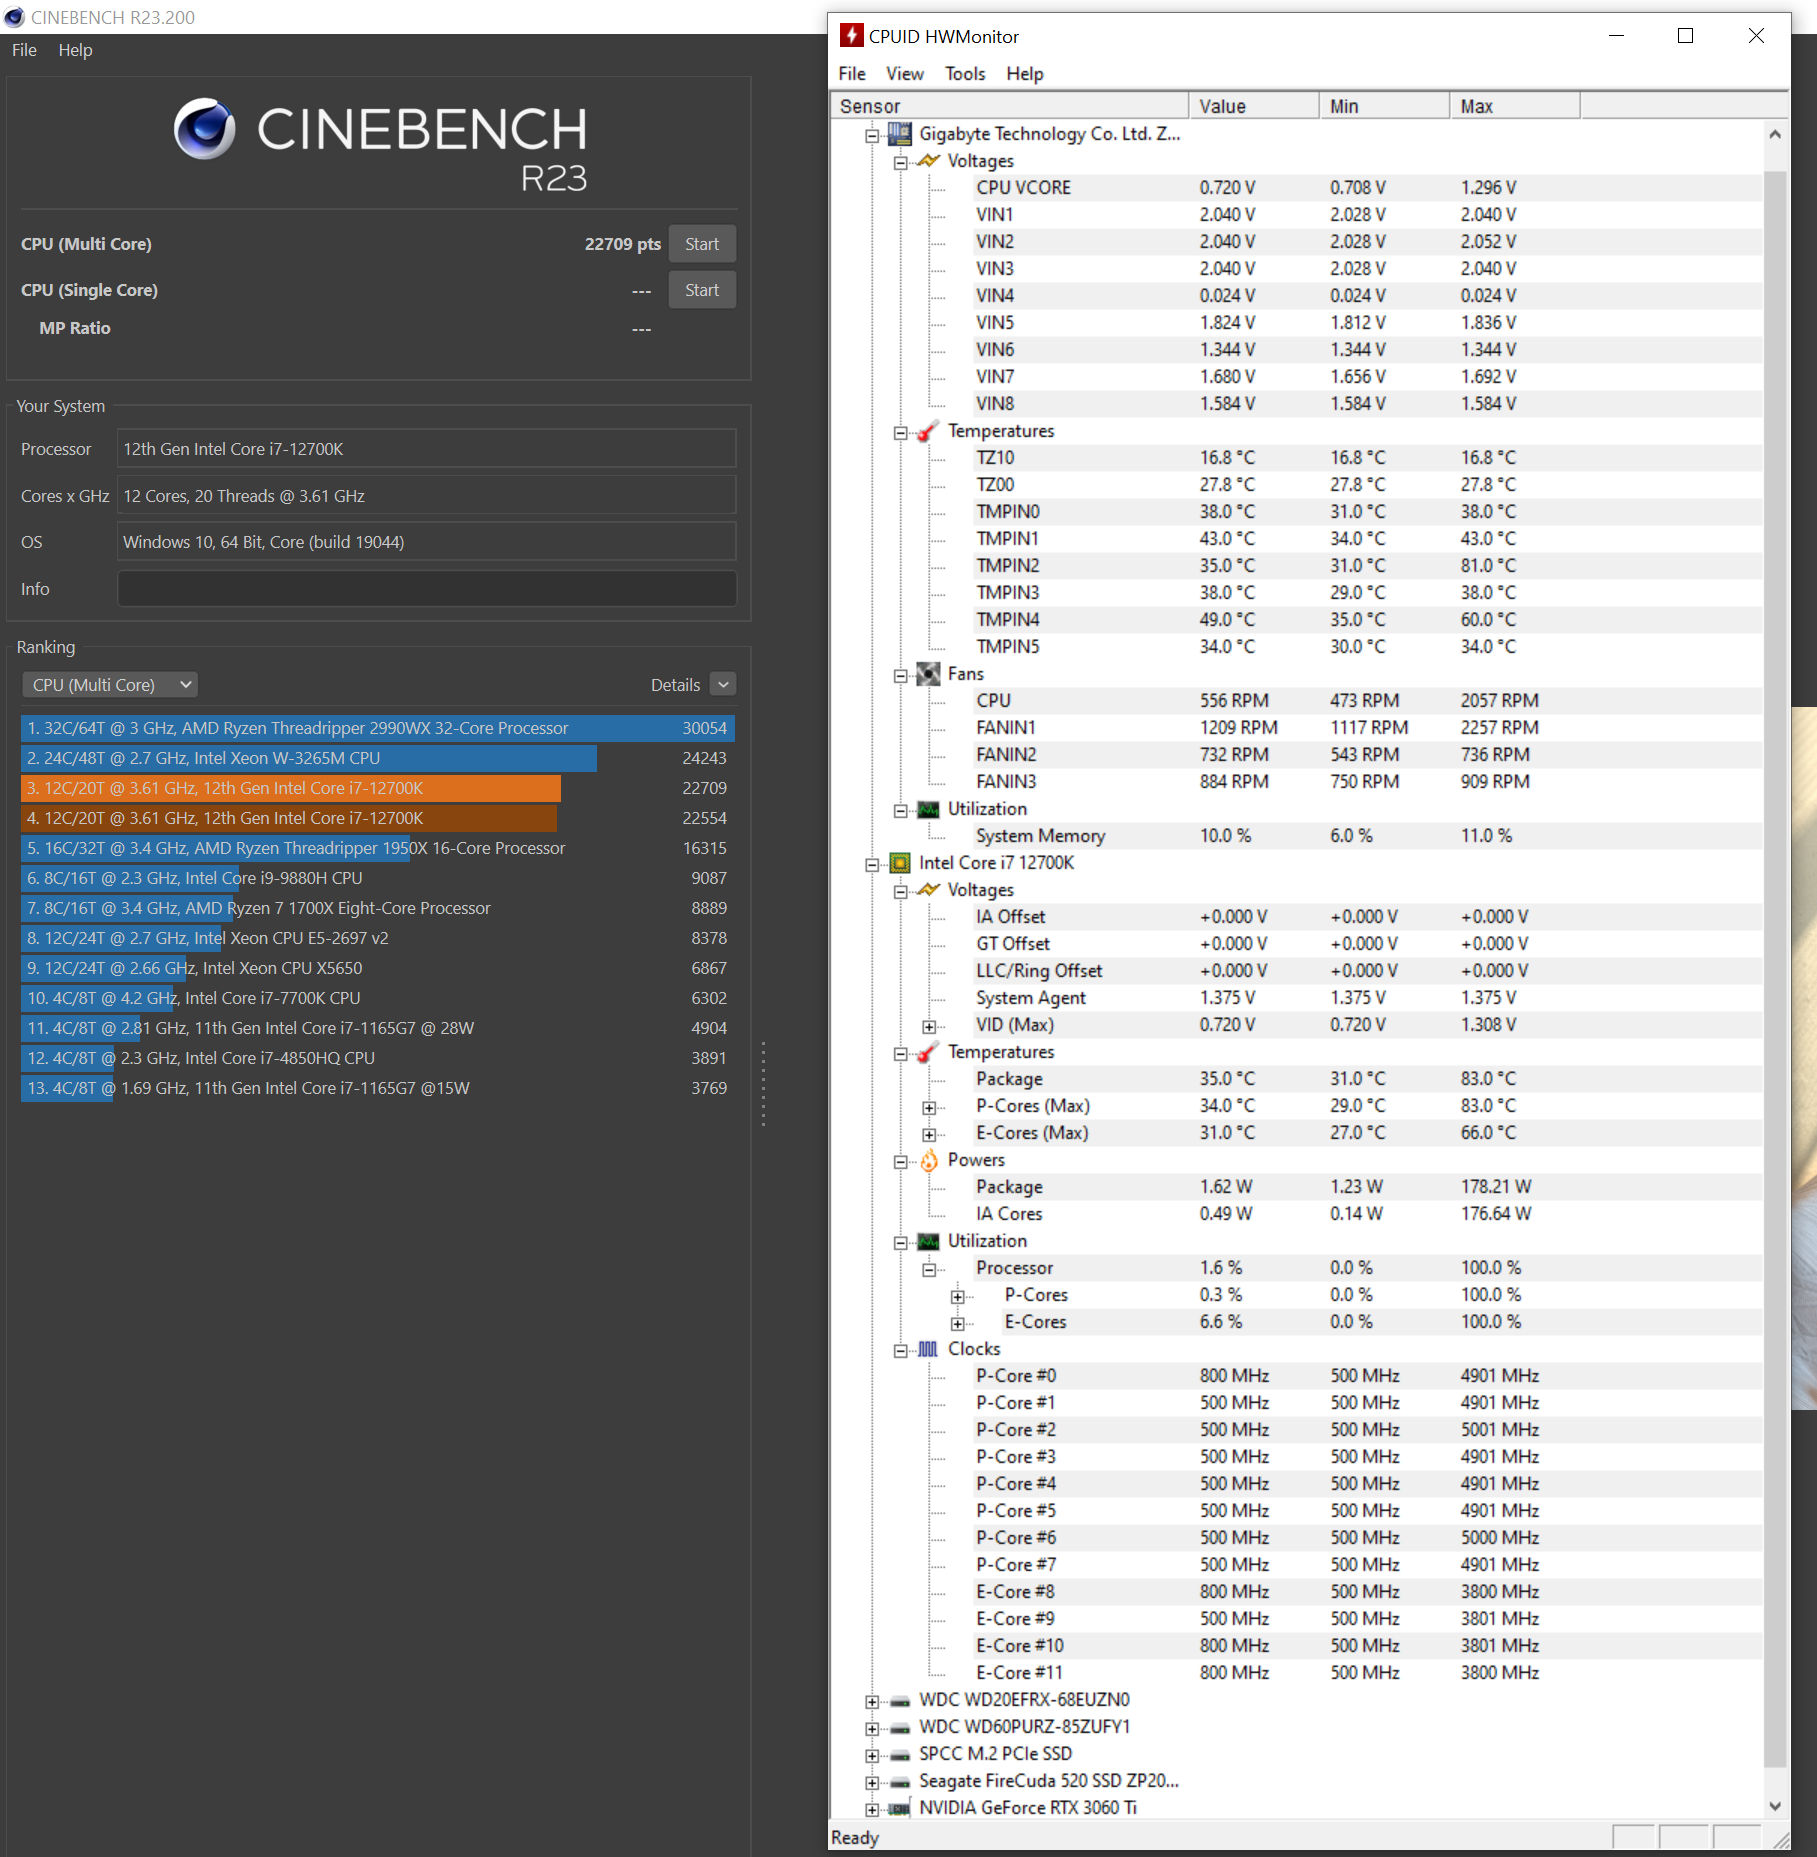Collapse the Gigabyte Technology motherboard node
Viewport: 1817px width, 1857px height.
[873, 135]
